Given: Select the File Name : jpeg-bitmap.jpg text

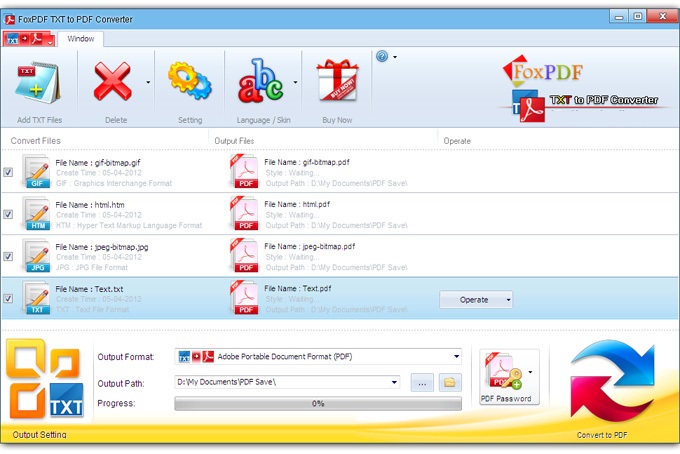Looking at the screenshot, I should (101, 247).
